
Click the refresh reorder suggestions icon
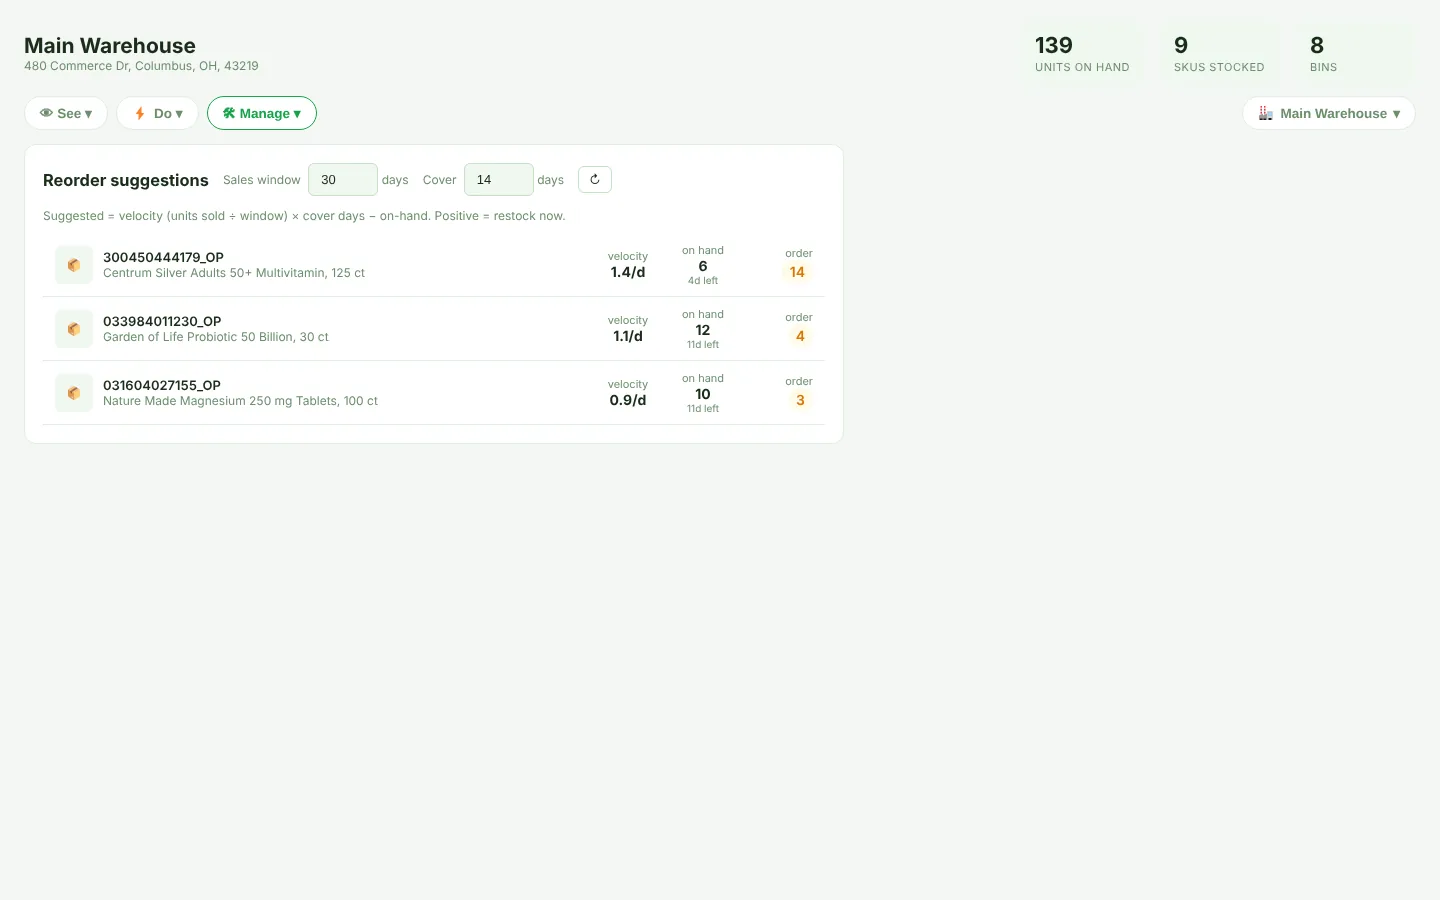(595, 180)
